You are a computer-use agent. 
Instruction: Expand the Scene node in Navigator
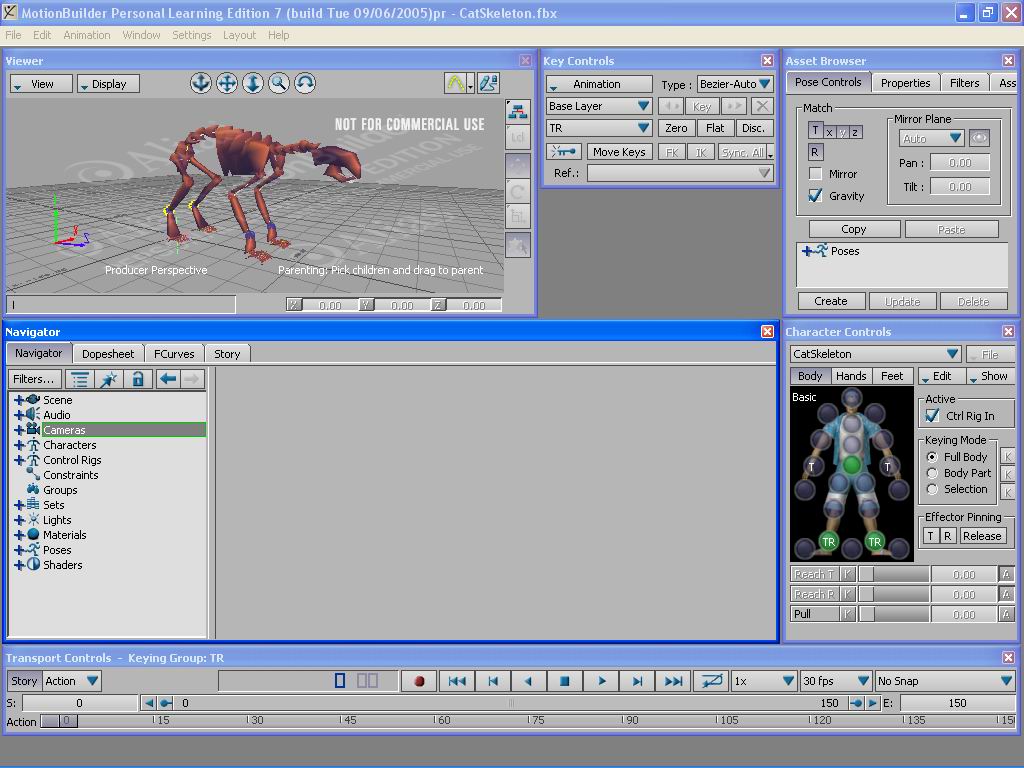pyautogui.click(x=19, y=400)
